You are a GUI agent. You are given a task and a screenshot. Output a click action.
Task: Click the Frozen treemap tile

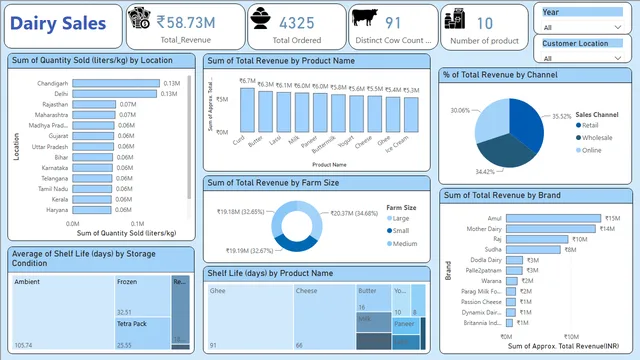click(x=142, y=296)
